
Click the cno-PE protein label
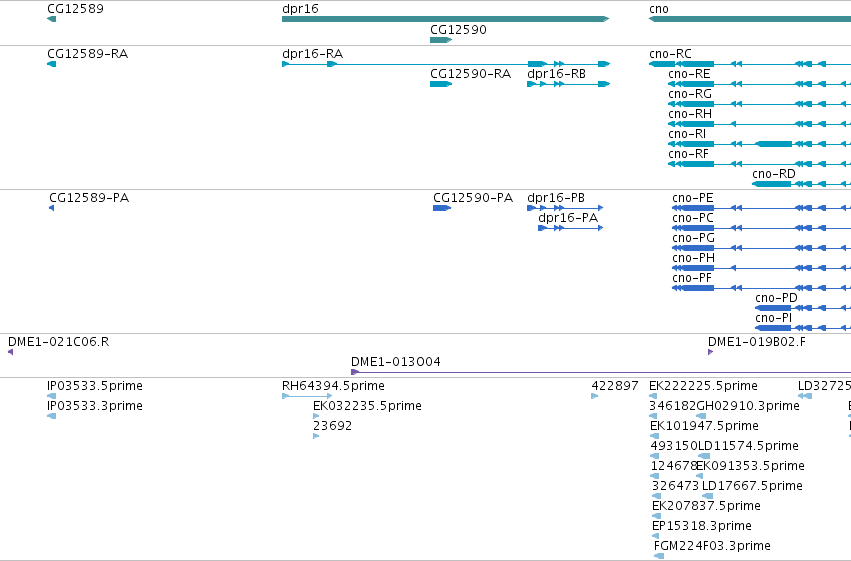tap(693, 198)
